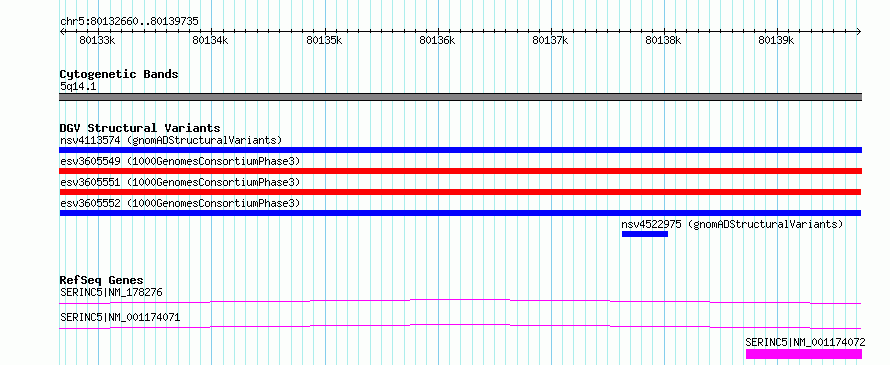
Task: Click the SERINC5|NM_001174071 gene label
Action: point(120,317)
